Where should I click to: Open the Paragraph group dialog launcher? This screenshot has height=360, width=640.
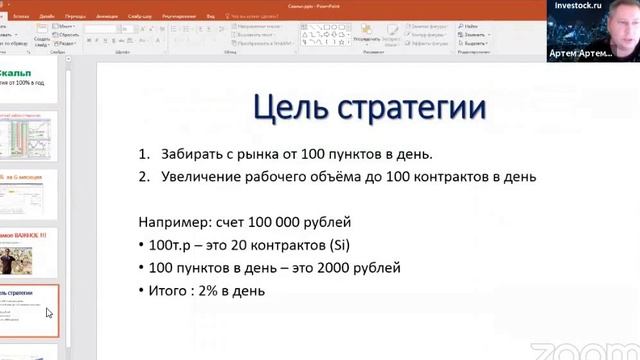click(295, 52)
